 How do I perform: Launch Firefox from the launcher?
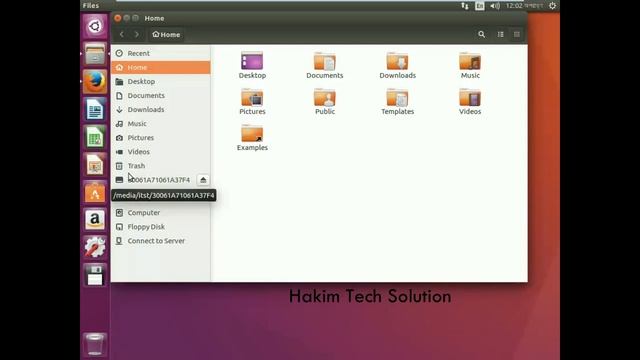(95, 81)
